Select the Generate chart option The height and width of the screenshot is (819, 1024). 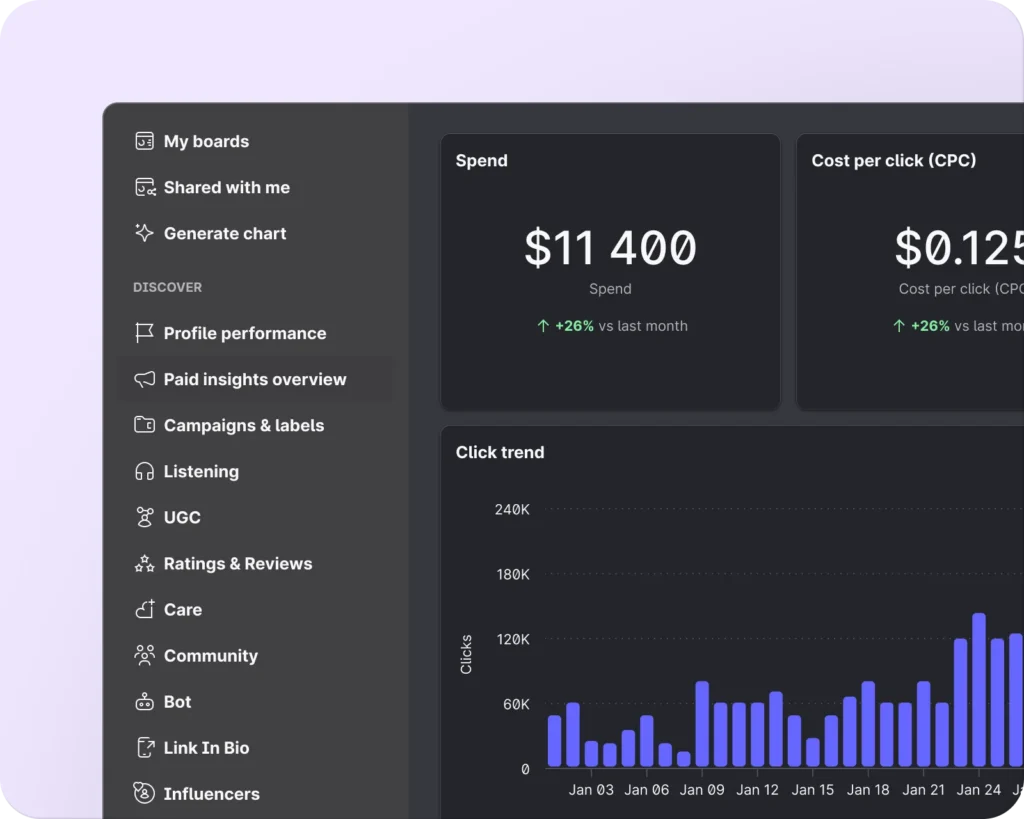click(x=224, y=233)
